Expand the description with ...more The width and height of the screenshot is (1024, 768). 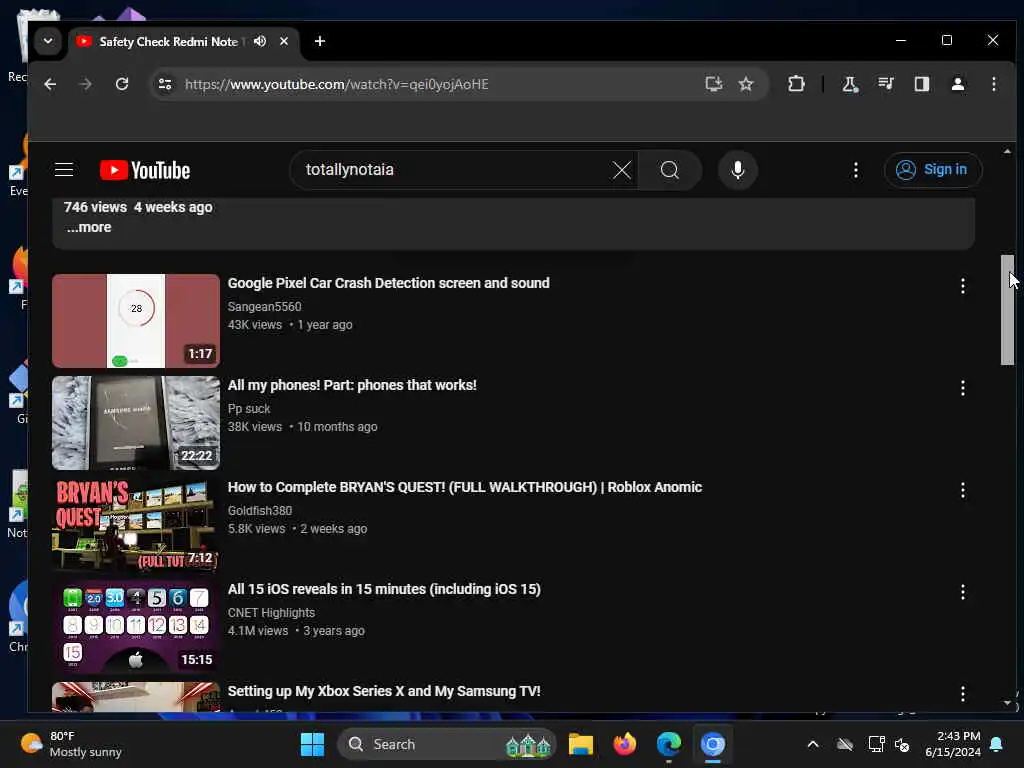point(89,227)
